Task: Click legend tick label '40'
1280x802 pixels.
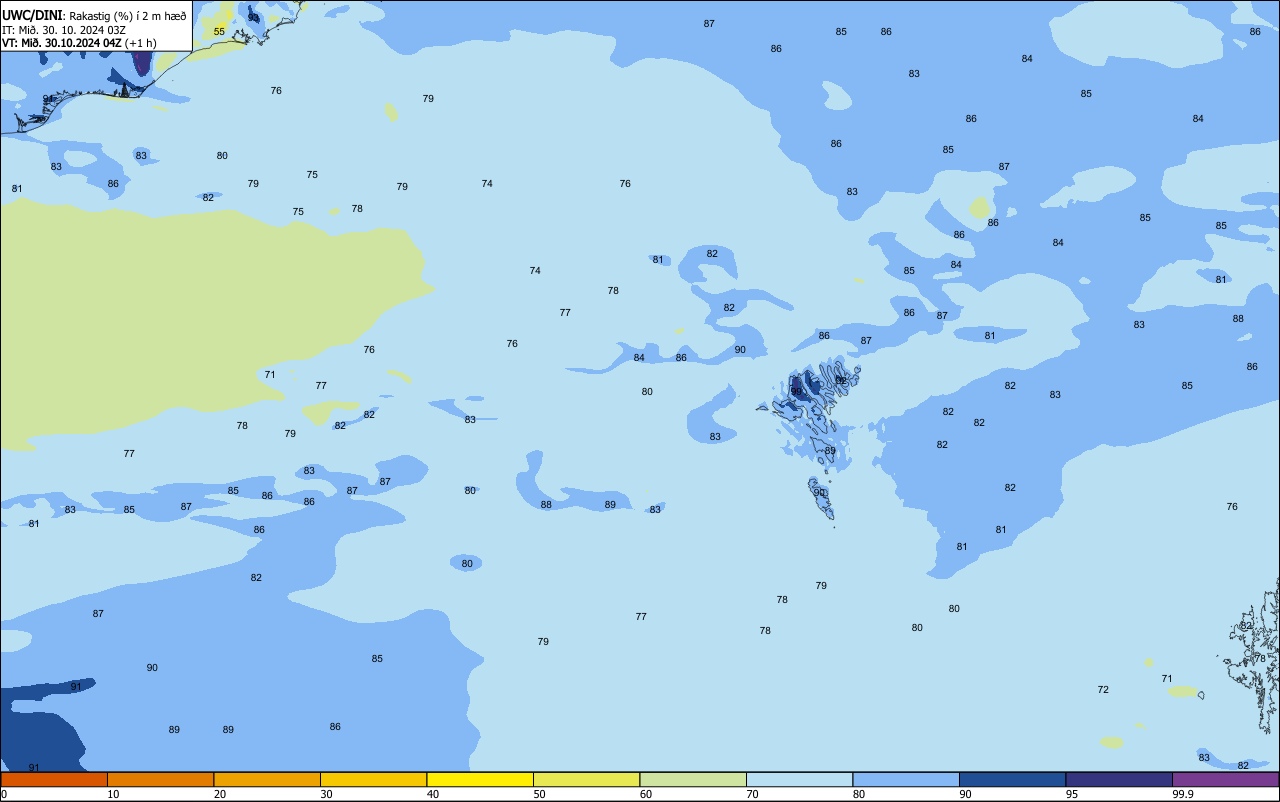Action: [432, 794]
